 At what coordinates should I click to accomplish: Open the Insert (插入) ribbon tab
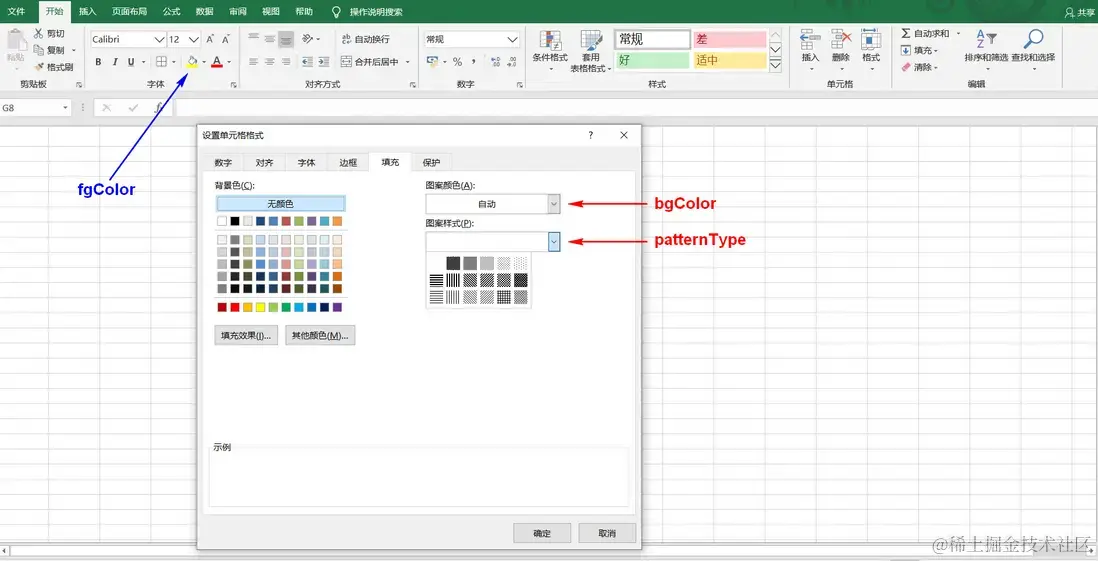click(88, 11)
